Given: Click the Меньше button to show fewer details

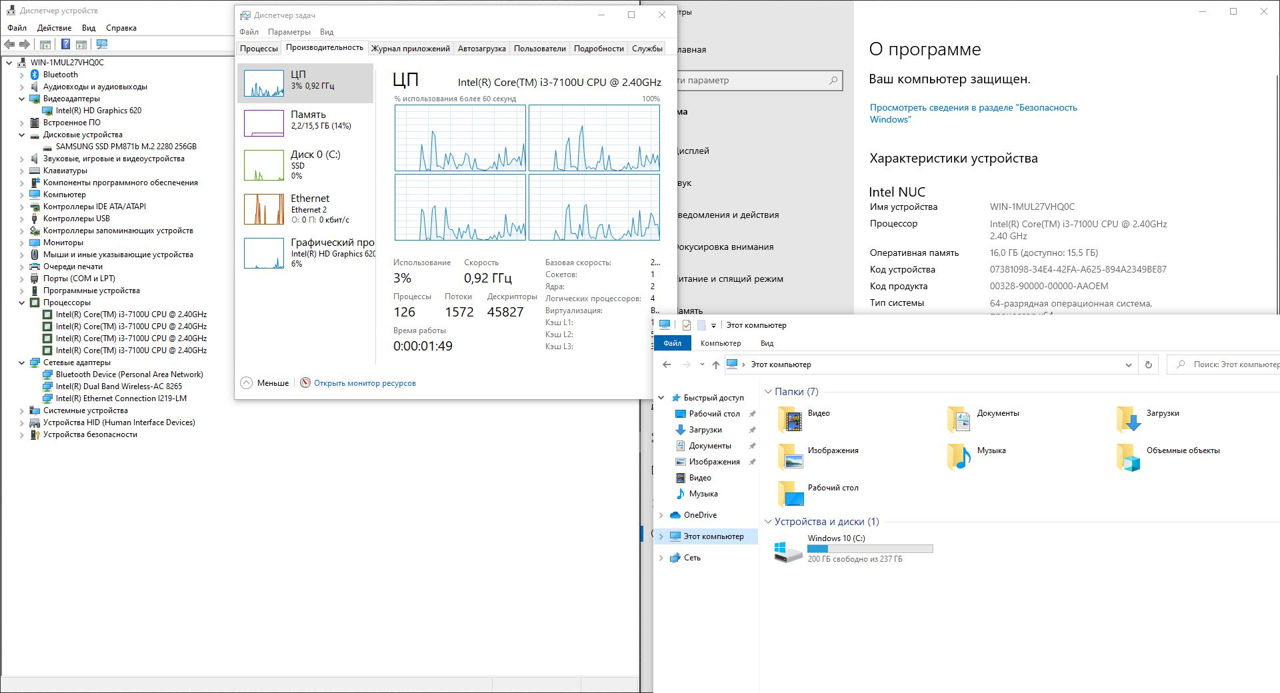Looking at the screenshot, I should (265, 383).
